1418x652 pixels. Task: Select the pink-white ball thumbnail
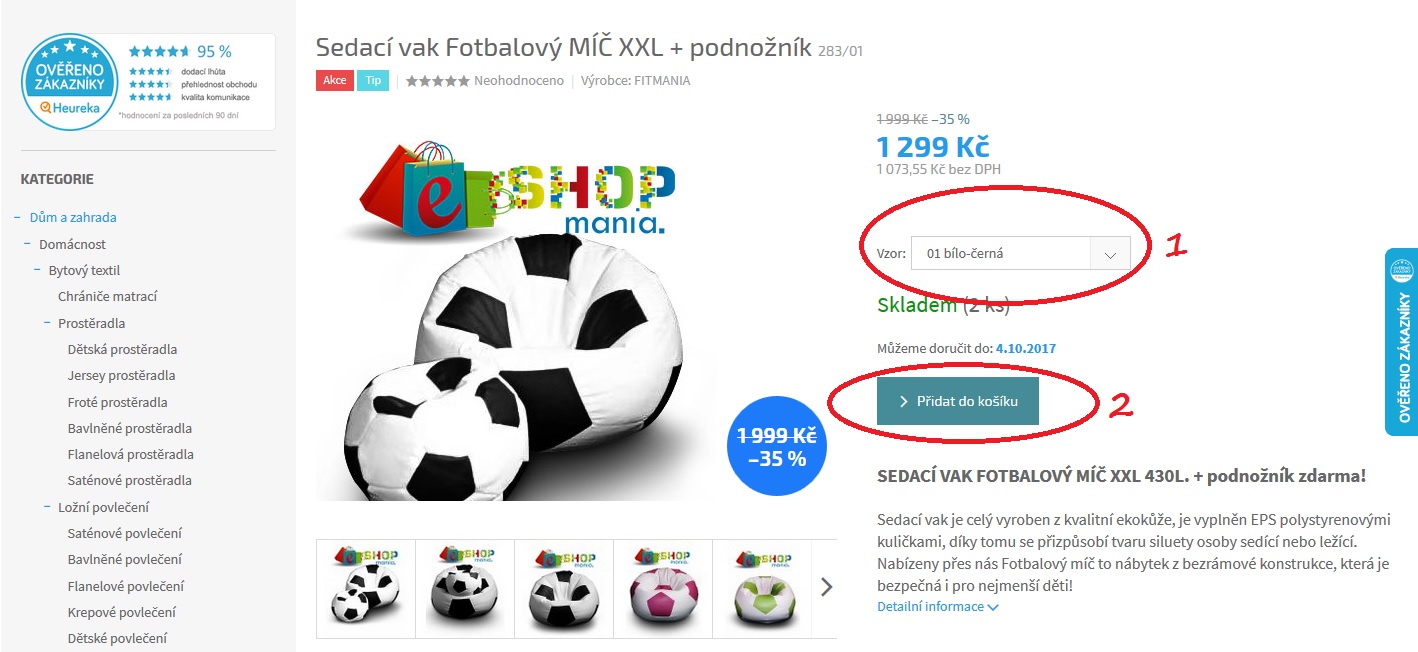tap(663, 588)
